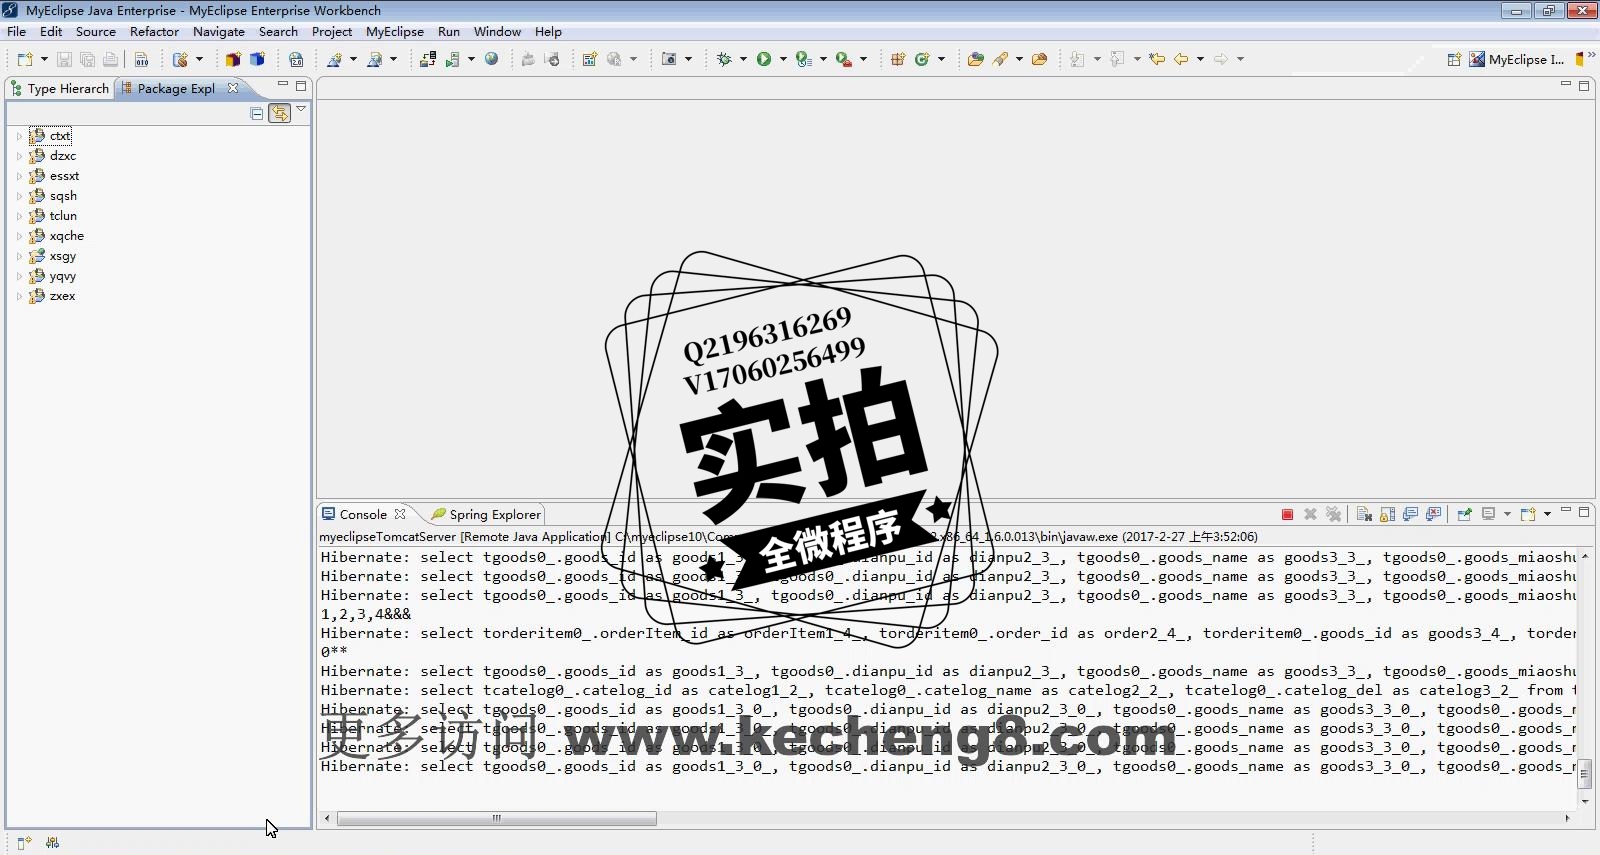This screenshot has height=855, width=1600.
Task: Click the Open Type folder icon
Action: click(975, 59)
